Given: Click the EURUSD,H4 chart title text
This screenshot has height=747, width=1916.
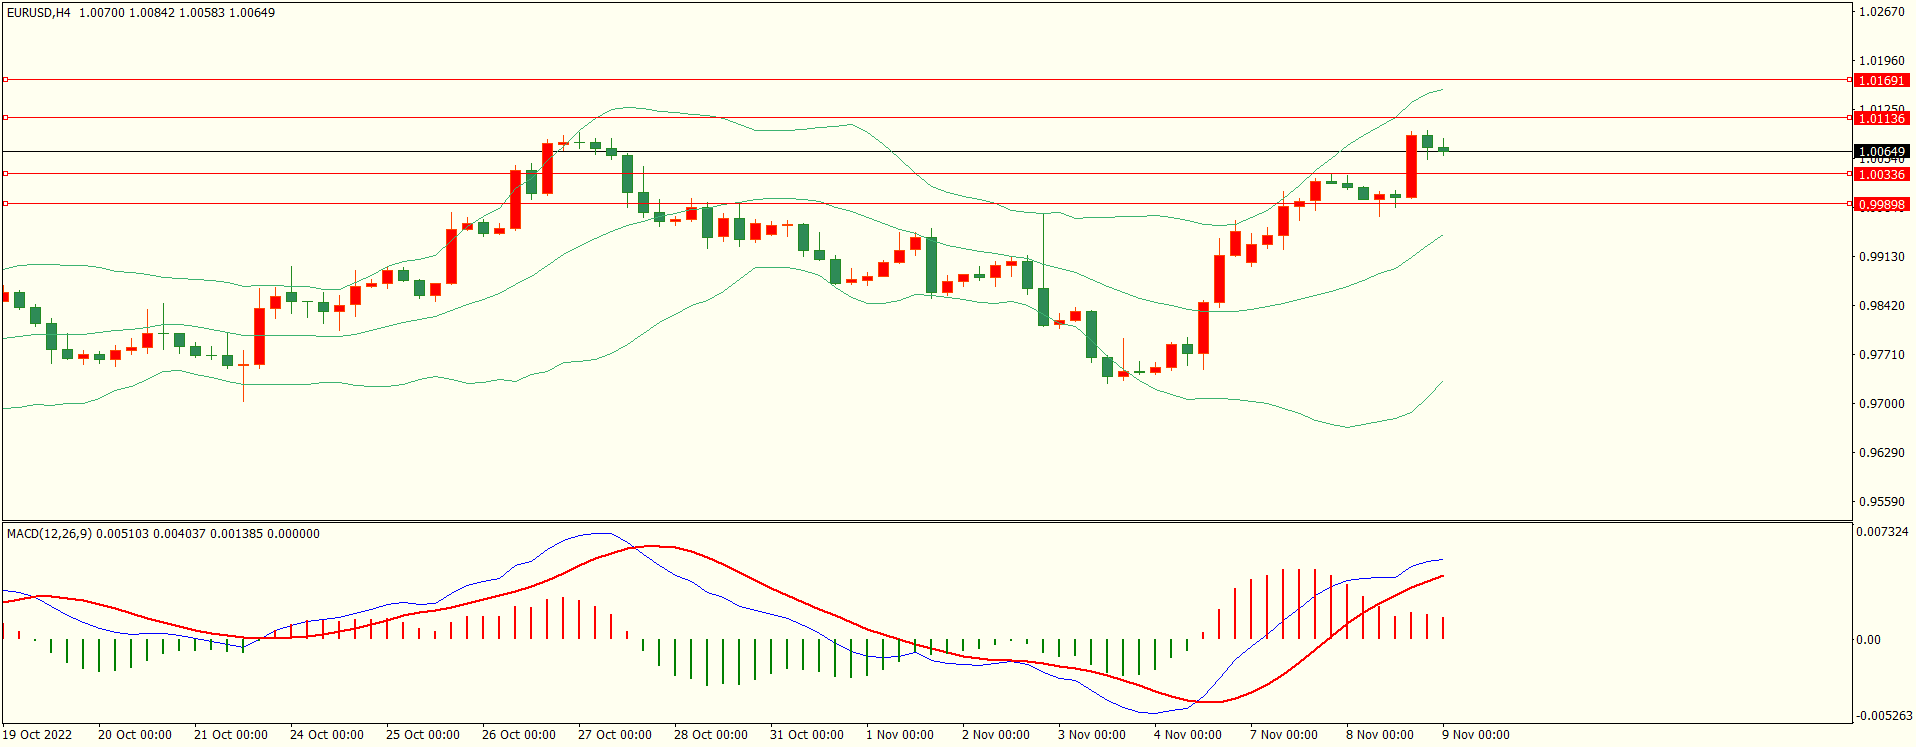Looking at the screenshot, I should pos(38,13).
